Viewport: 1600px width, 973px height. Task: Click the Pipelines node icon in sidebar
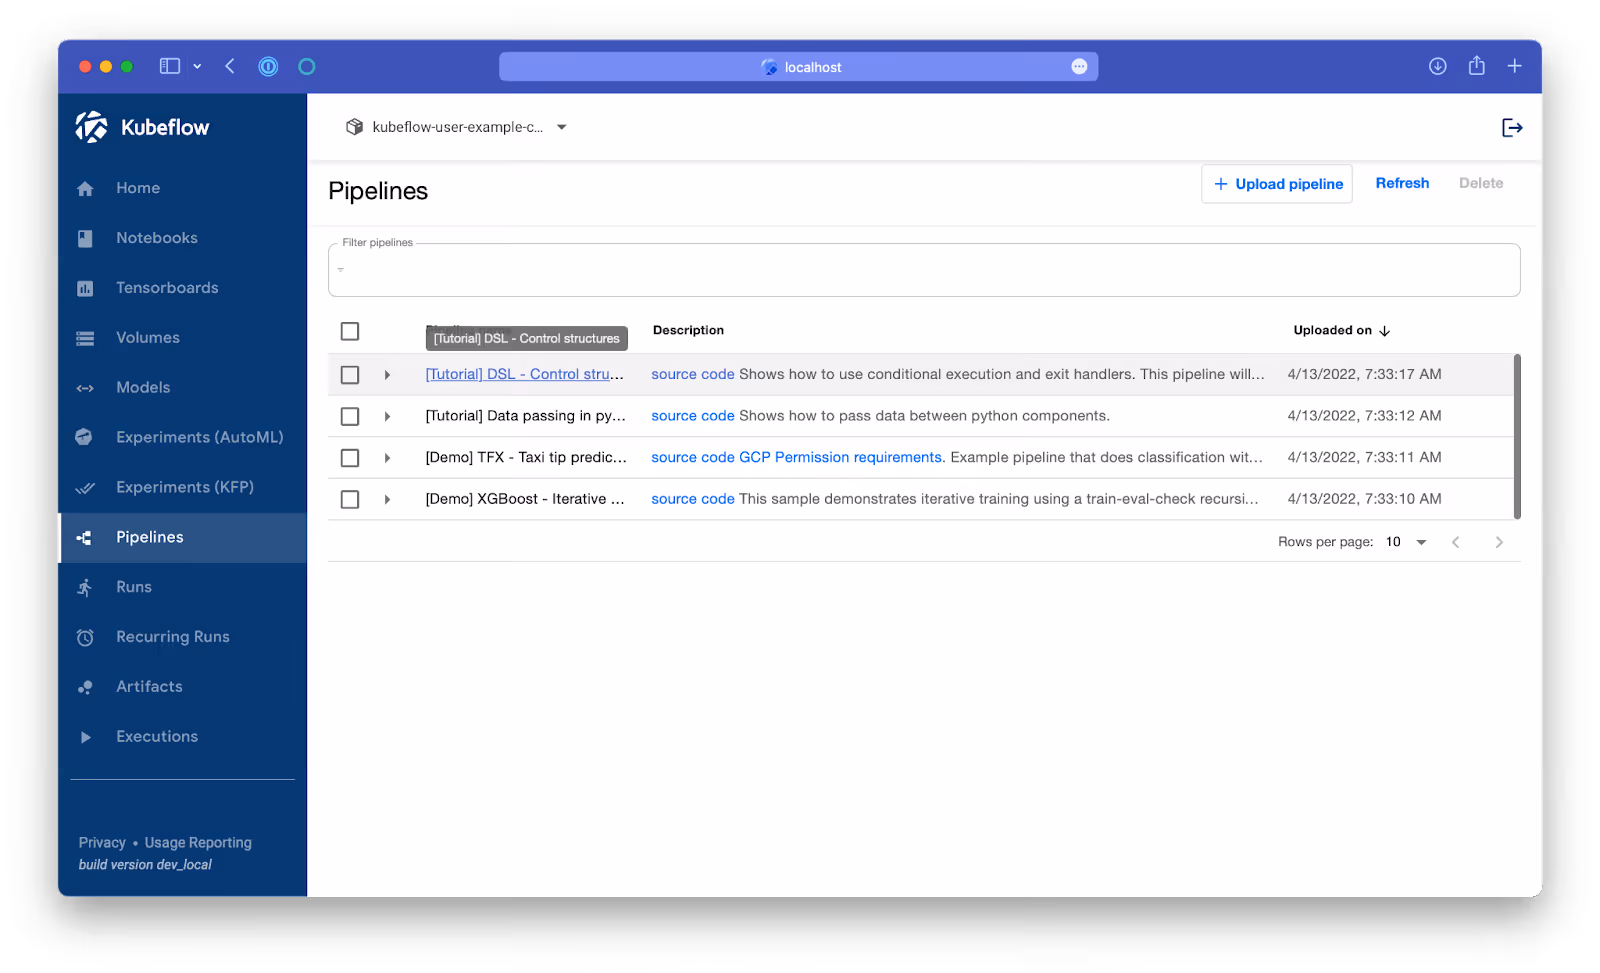[x=85, y=538]
